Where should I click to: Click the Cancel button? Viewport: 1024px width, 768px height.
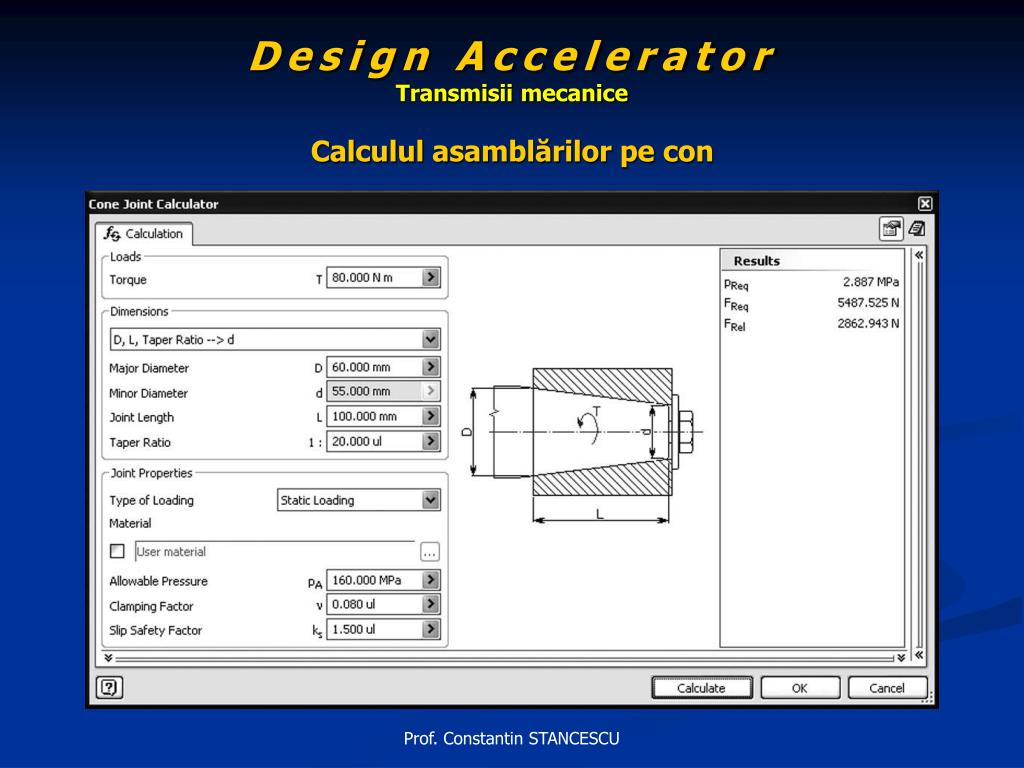tap(887, 688)
